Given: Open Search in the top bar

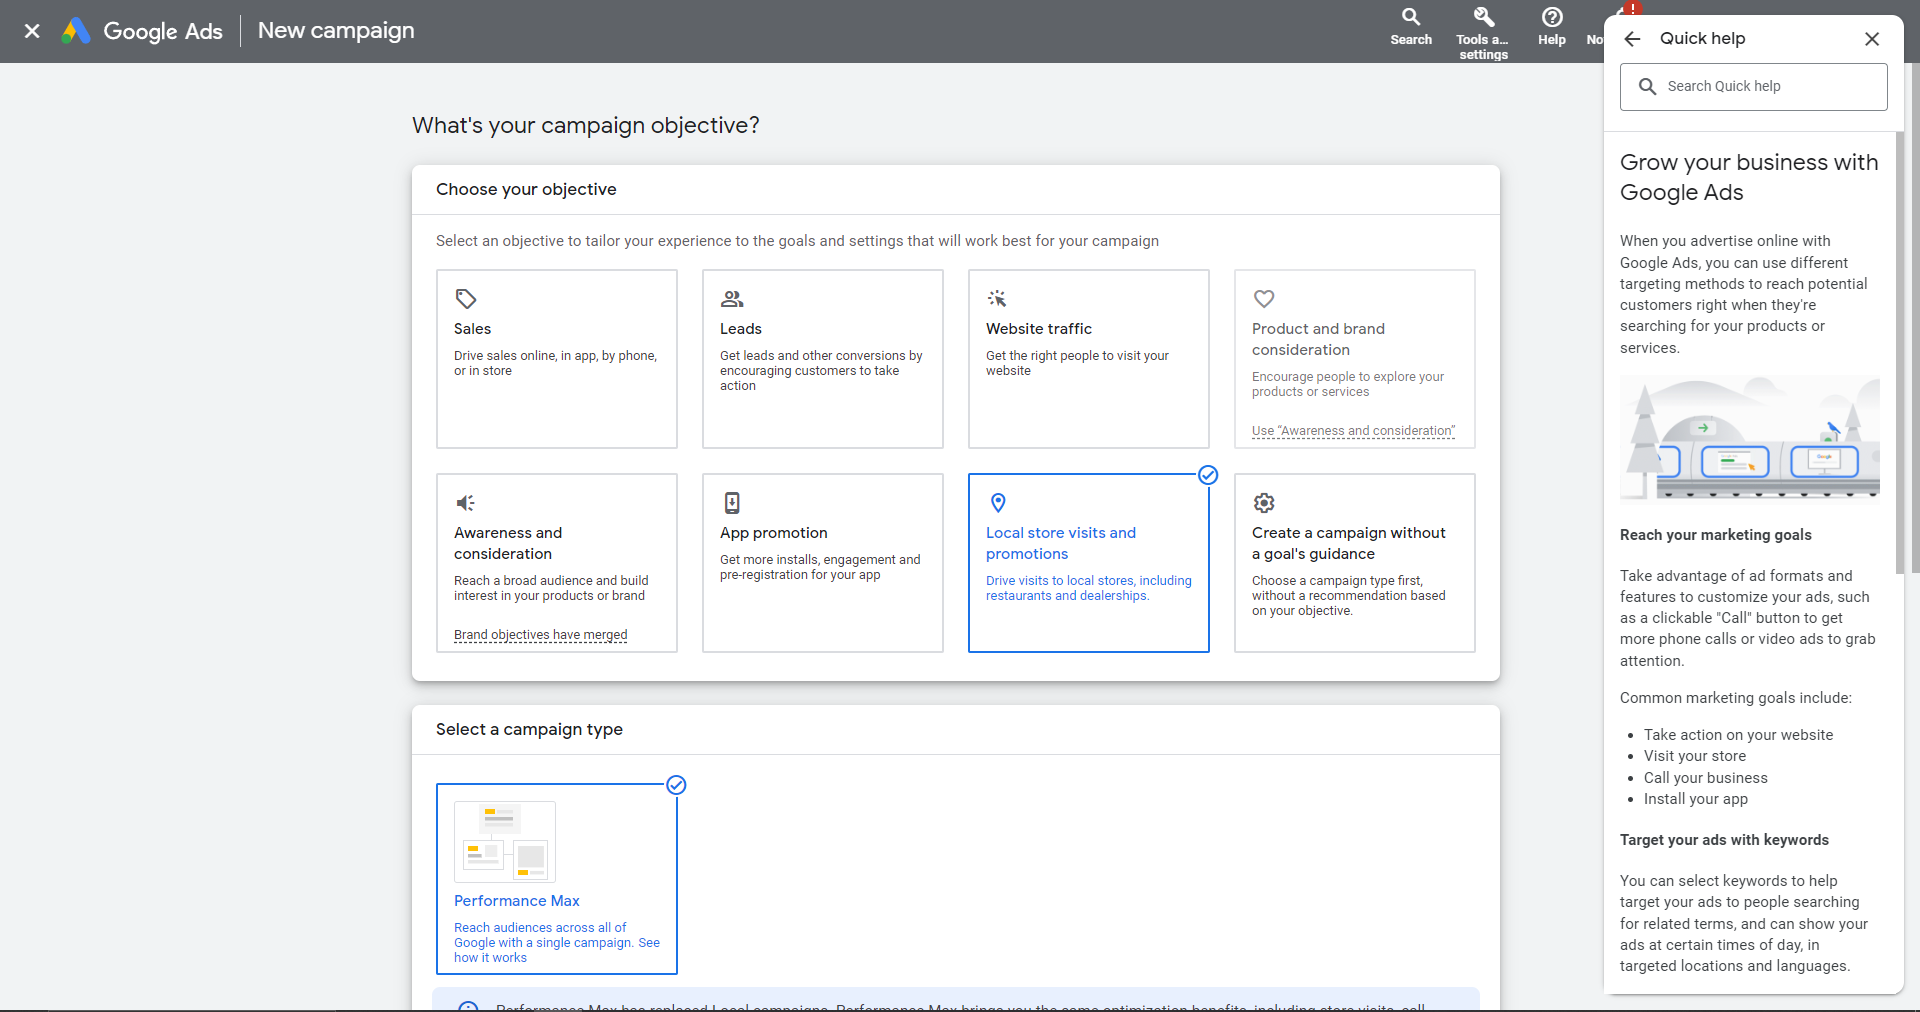Looking at the screenshot, I should coord(1410,27).
